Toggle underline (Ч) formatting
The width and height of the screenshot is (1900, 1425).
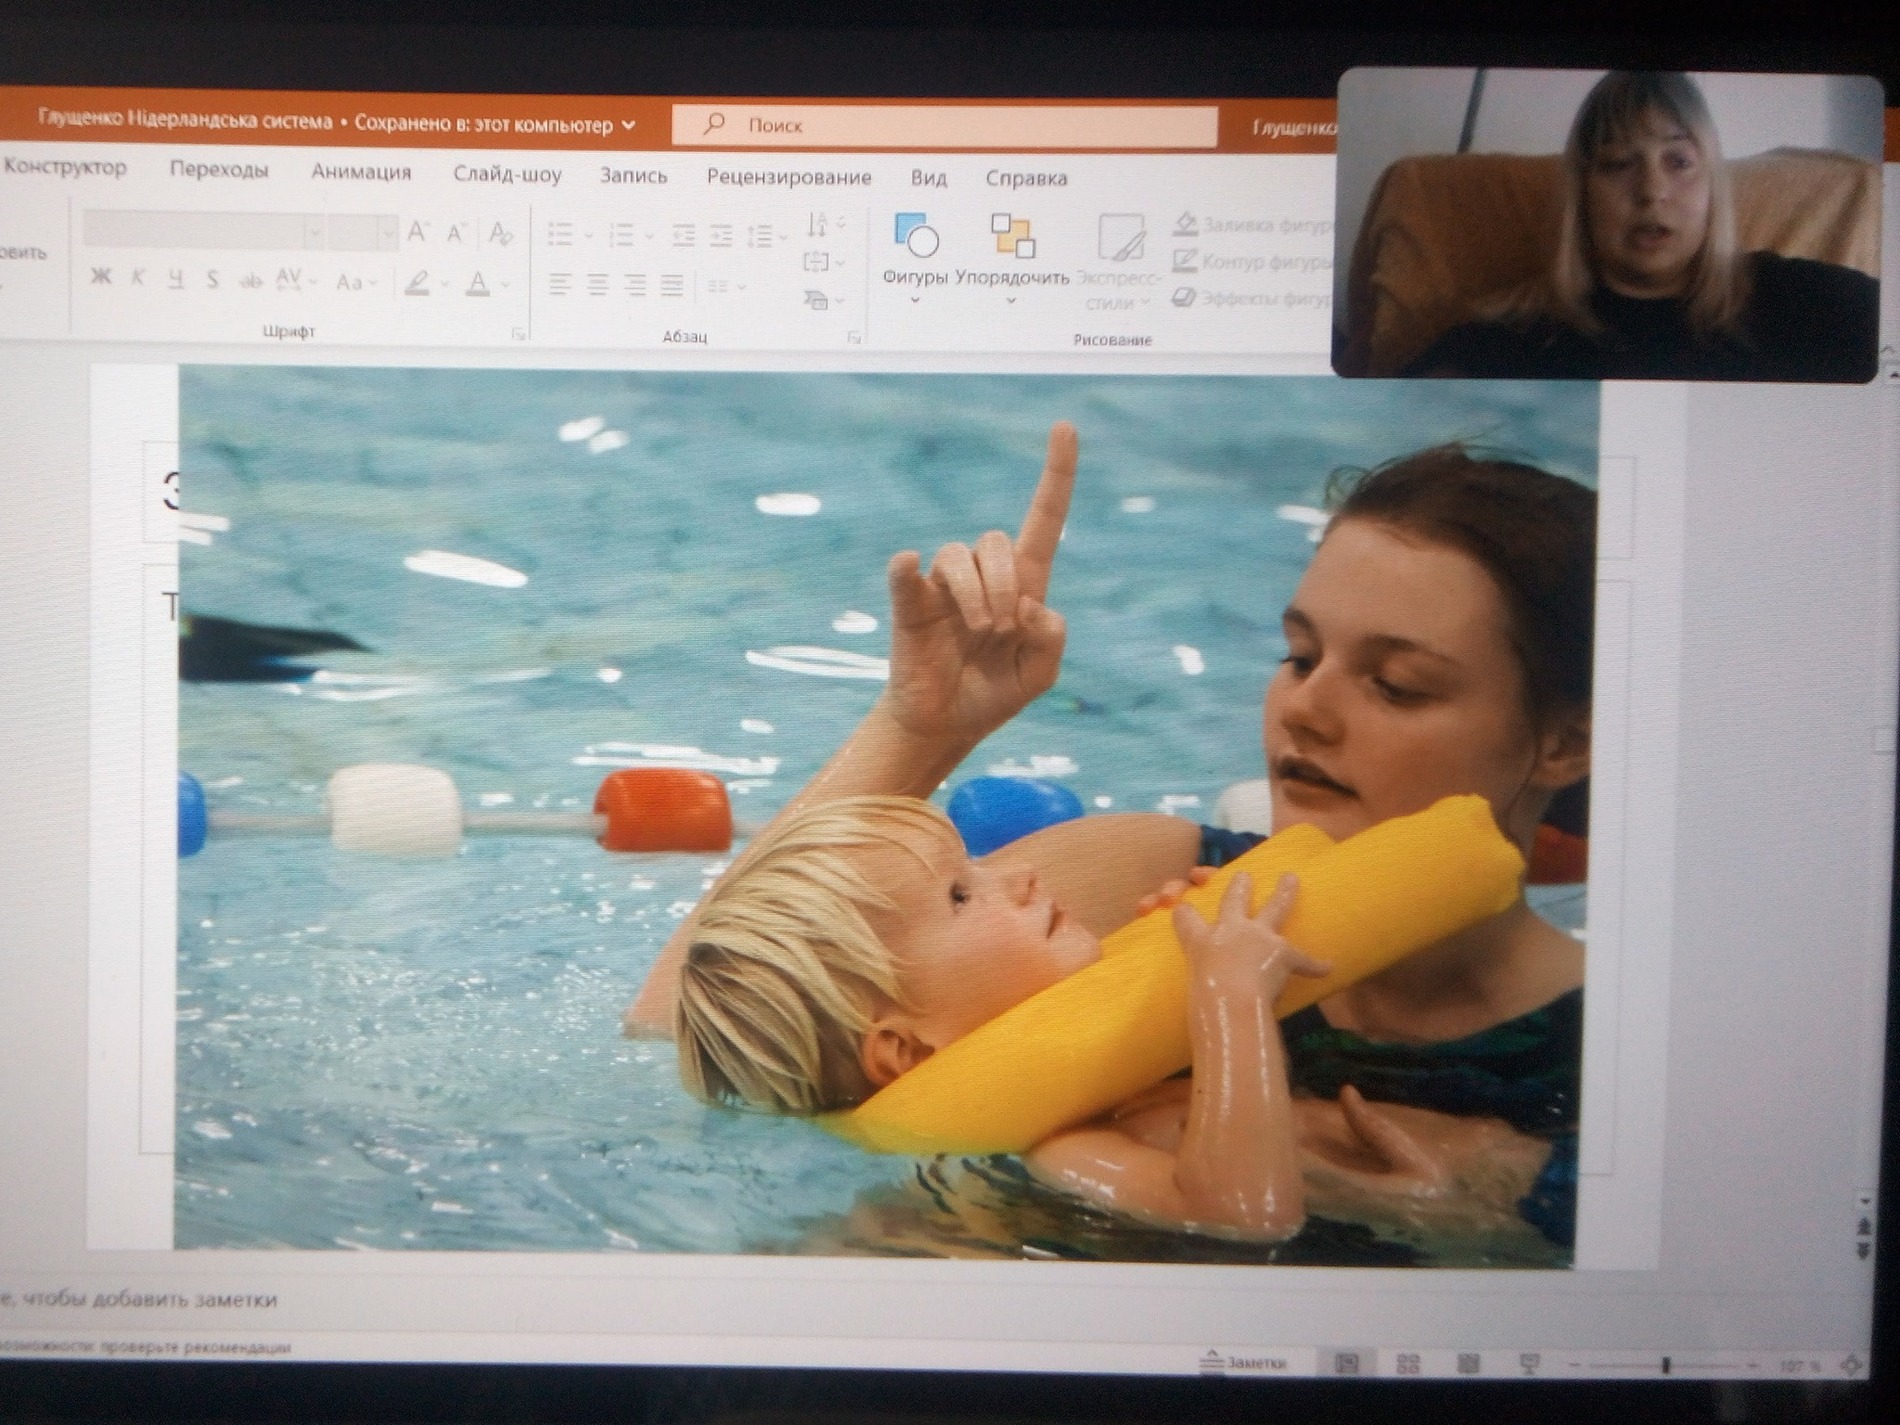pos(176,279)
